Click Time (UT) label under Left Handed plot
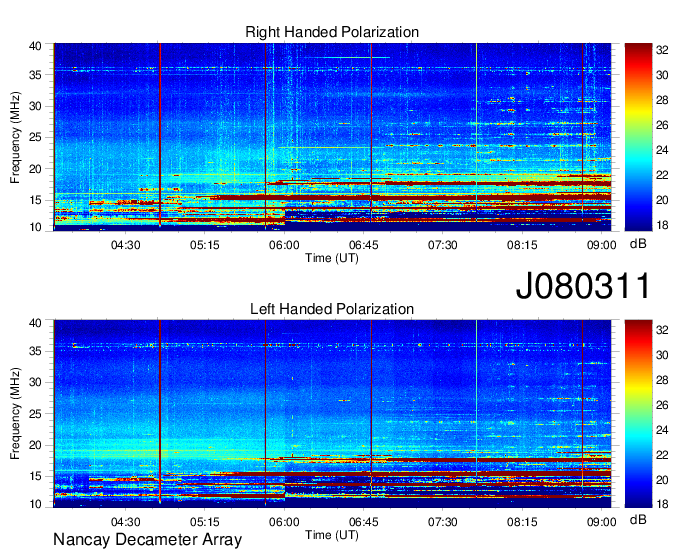 [x=332, y=536]
